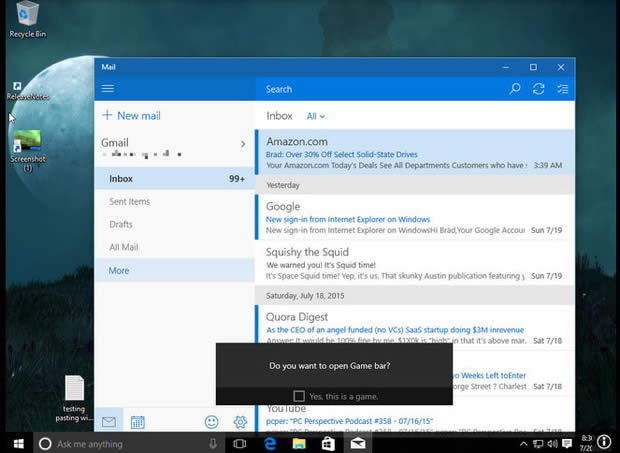This screenshot has height=453, width=620.
Task: Sync mailbox with the refresh icon
Action: point(539,89)
